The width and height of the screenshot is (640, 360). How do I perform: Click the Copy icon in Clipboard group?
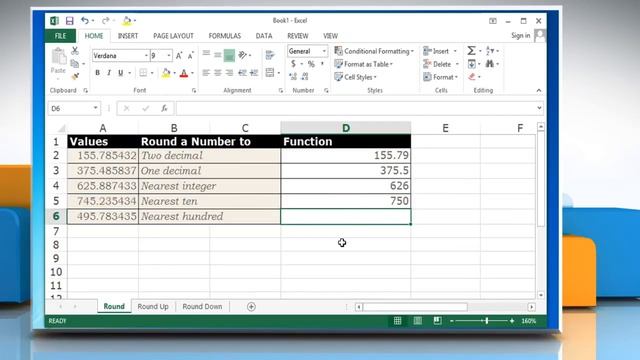75,64
